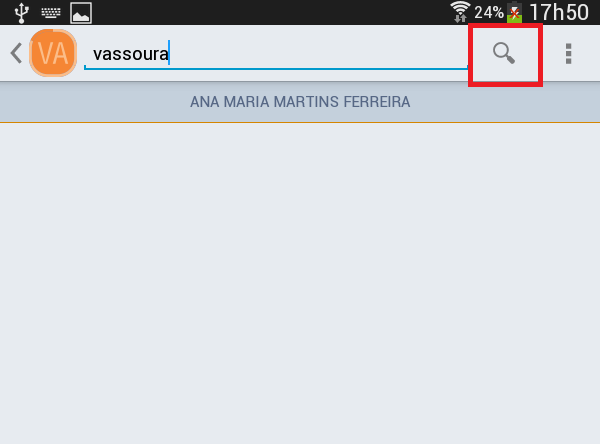The height and width of the screenshot is (444, 600).
Task: Click the 24% battery percentage
Action: [489, 12]
